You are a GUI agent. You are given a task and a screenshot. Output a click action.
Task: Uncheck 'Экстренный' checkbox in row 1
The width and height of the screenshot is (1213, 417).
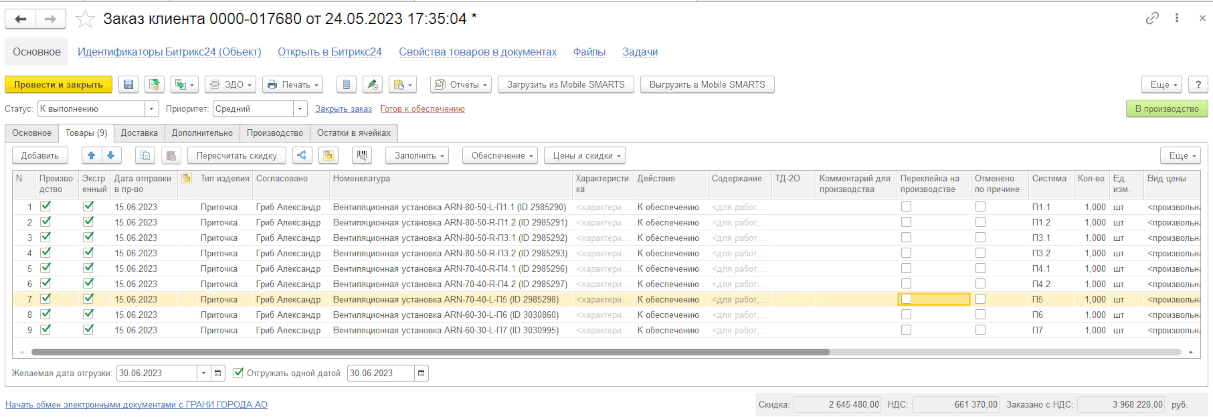click(x=88, y=207)
